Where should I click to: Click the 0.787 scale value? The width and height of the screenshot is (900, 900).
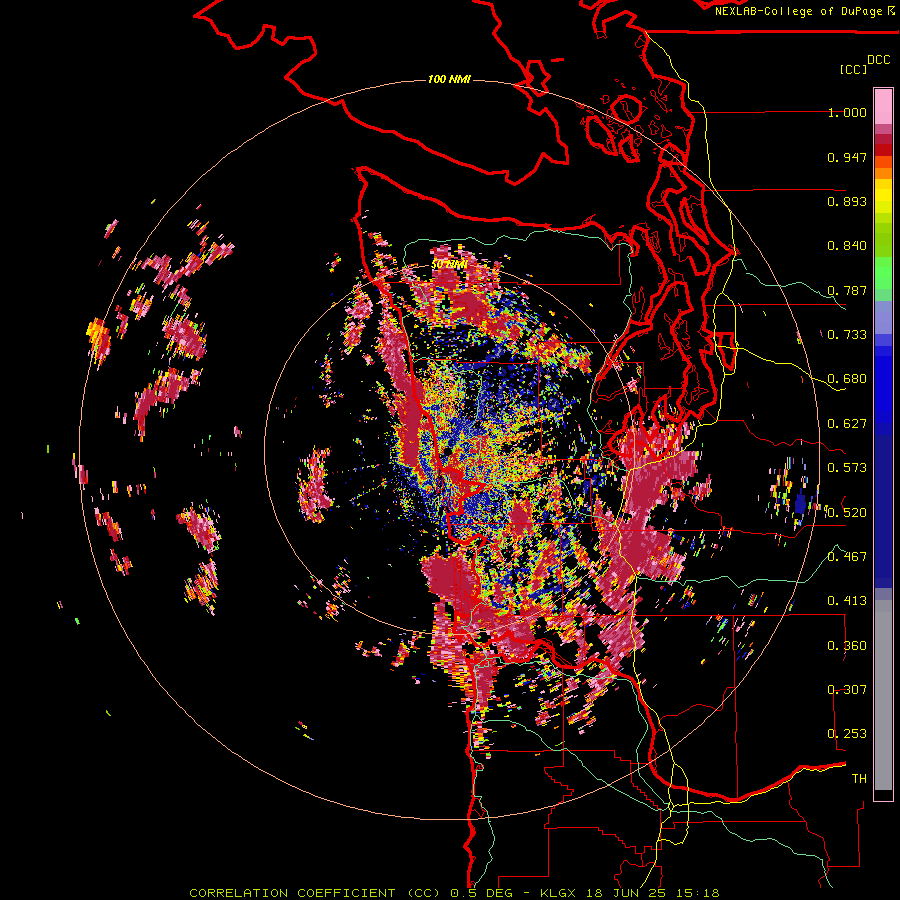[x=847, y=290]
